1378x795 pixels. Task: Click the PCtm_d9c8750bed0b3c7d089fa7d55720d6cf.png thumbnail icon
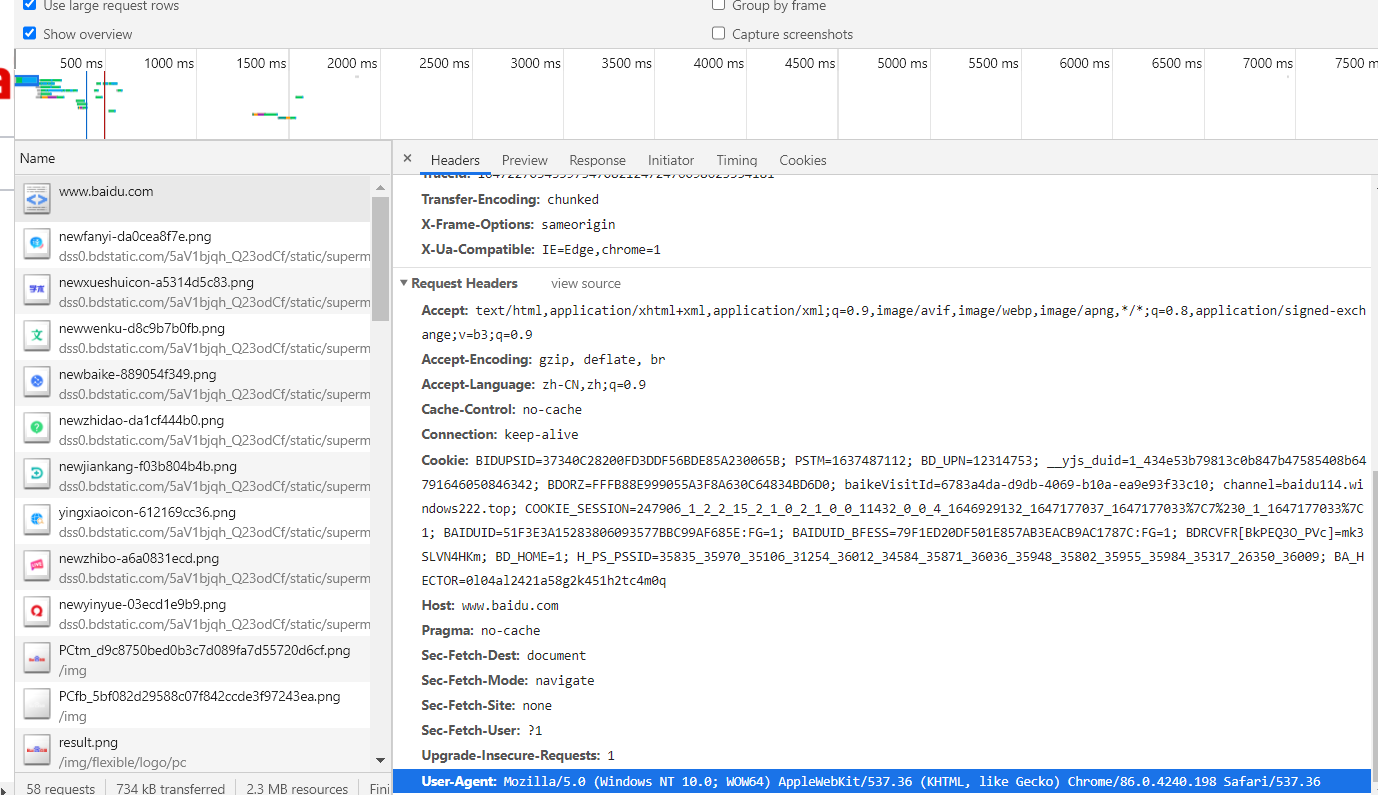37,658
